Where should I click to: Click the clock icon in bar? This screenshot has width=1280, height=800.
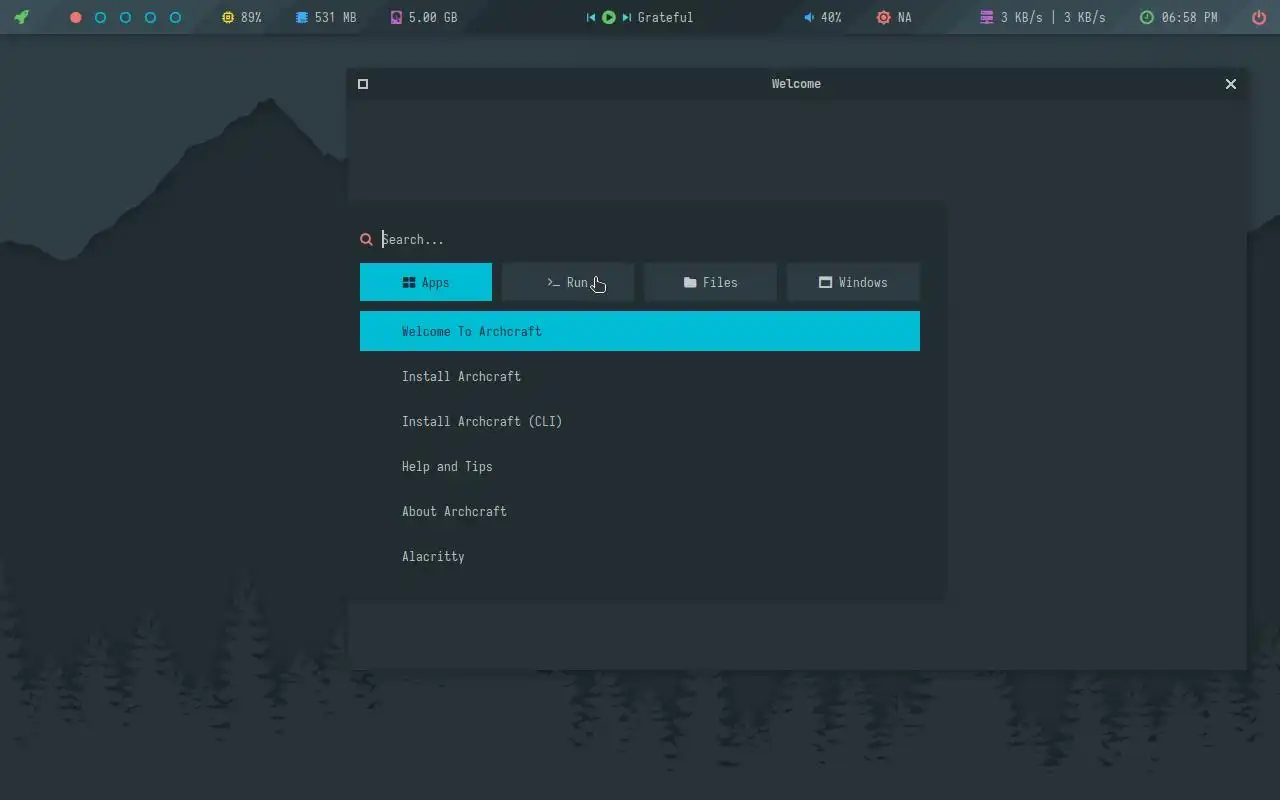point(1147,18)
